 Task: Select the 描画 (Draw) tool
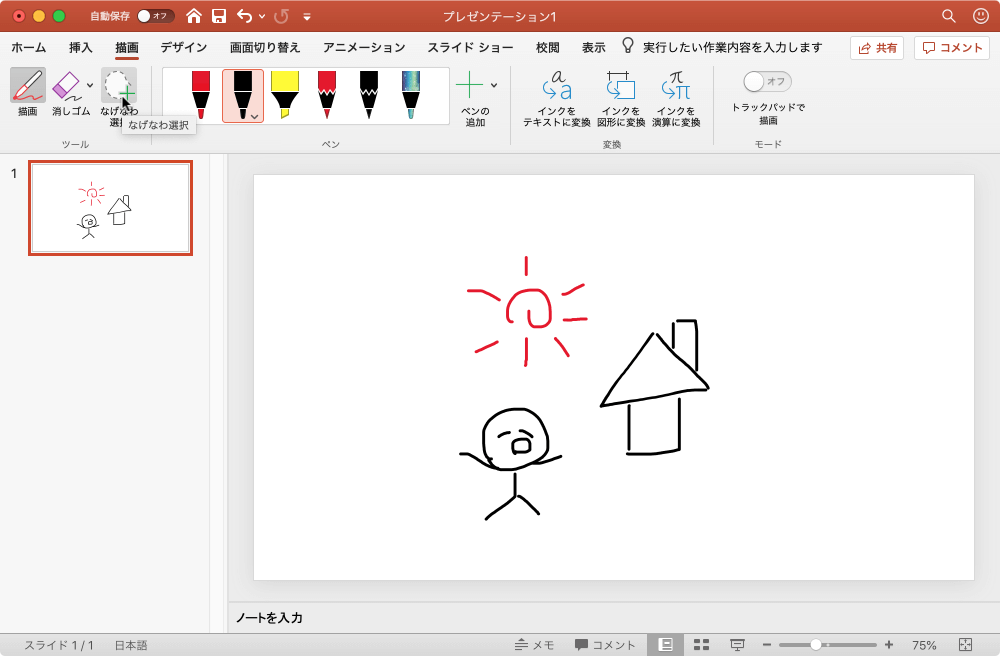28,90
